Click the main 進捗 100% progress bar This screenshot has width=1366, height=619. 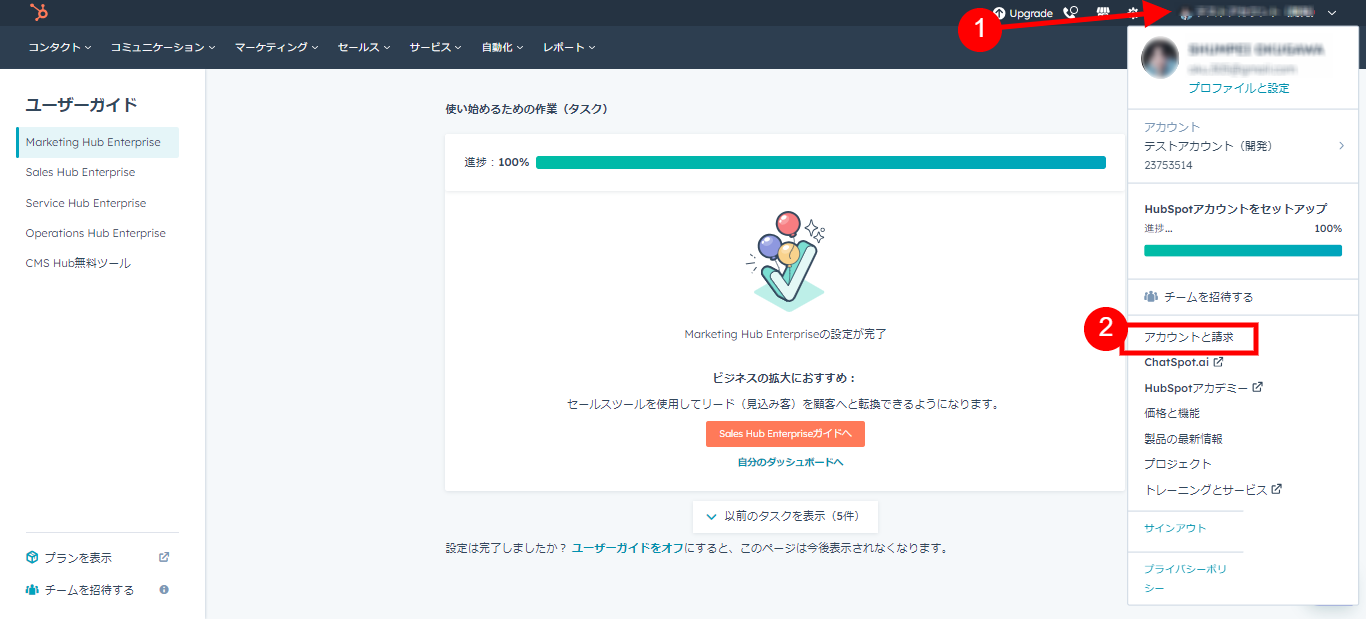[821, 162]
